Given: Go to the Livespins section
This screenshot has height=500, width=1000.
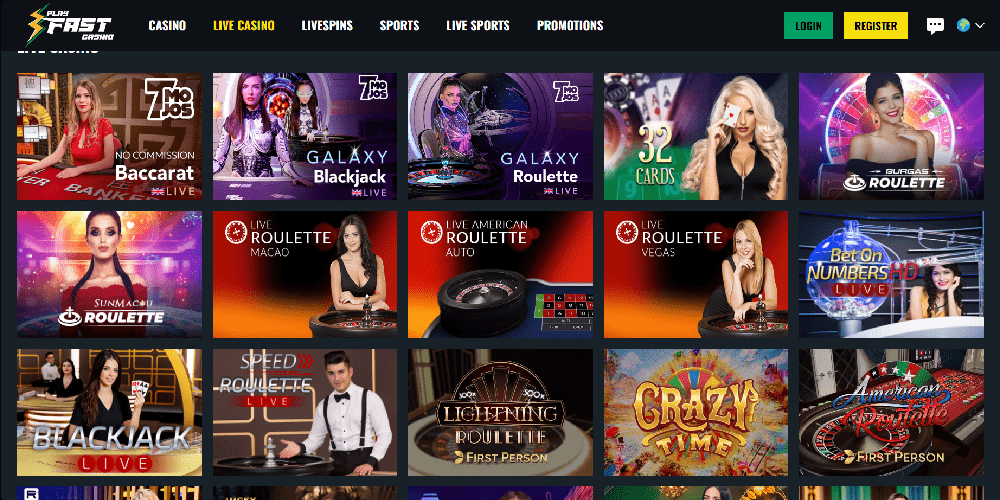Looking at the screenshot, I should click(327, 26).
